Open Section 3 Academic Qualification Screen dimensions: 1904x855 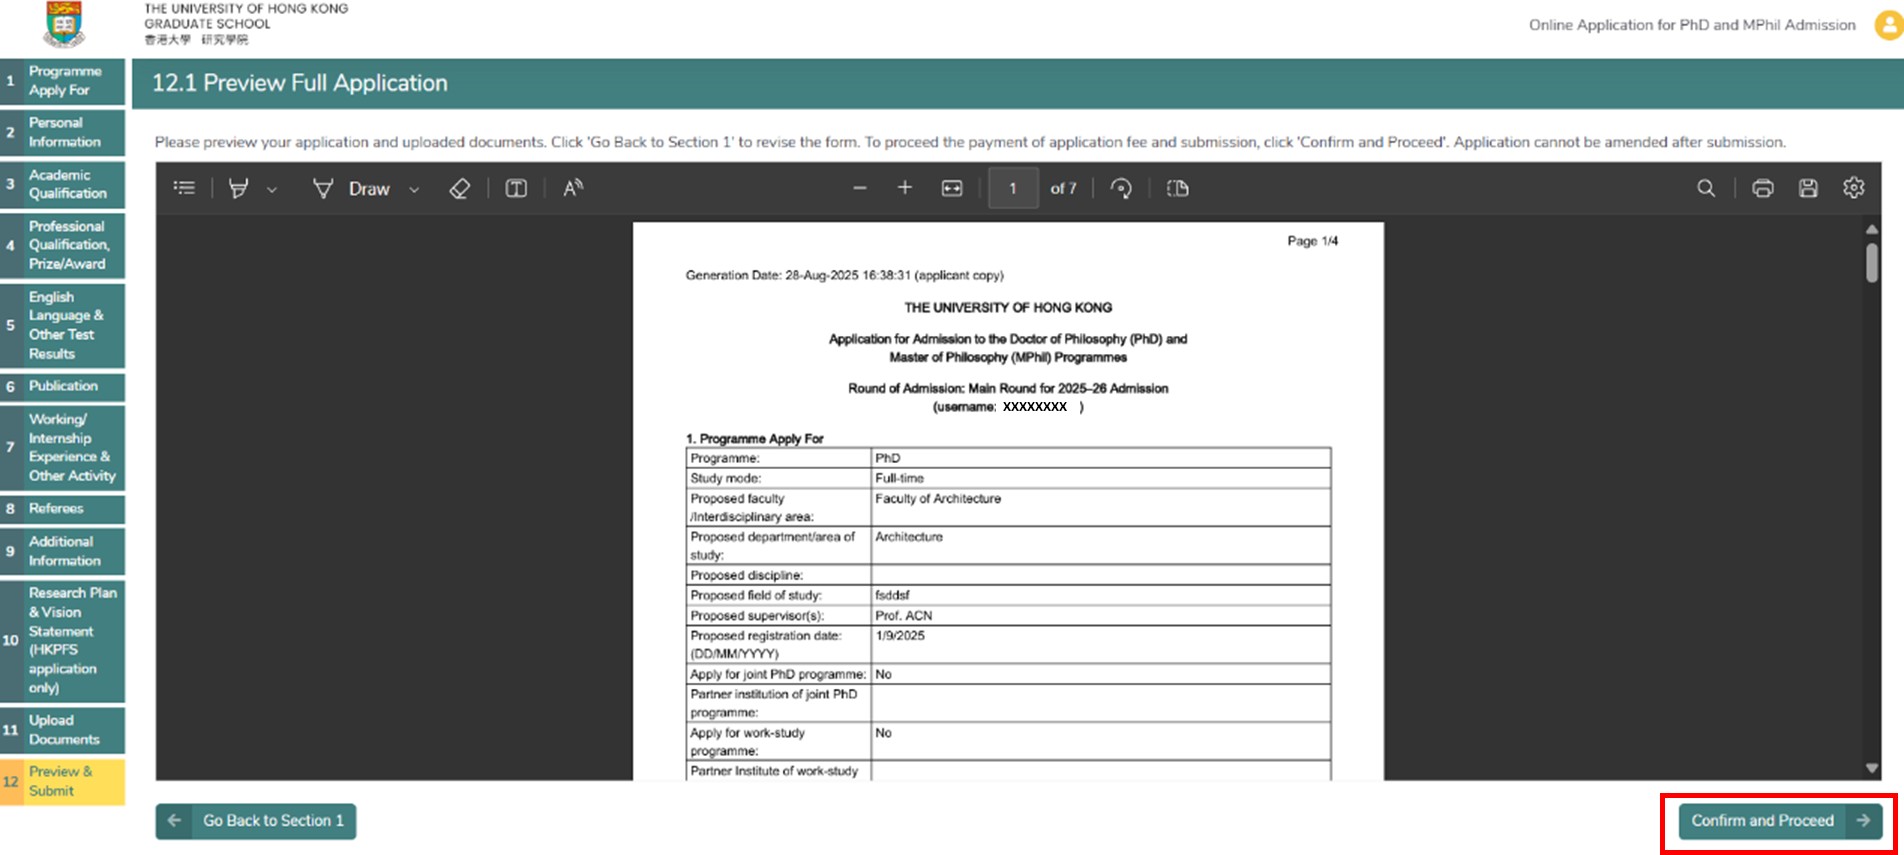pyautogui.click(x=63, y=184)
